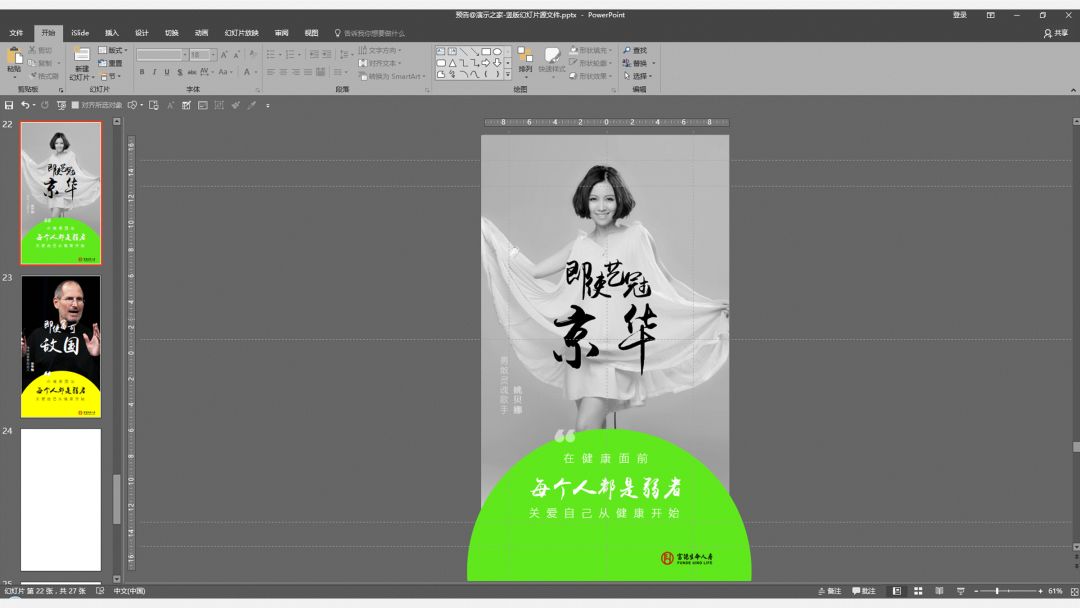Toggle Comments (批注) pane in status bar
1080x608 pixels.
click(864, 591)
